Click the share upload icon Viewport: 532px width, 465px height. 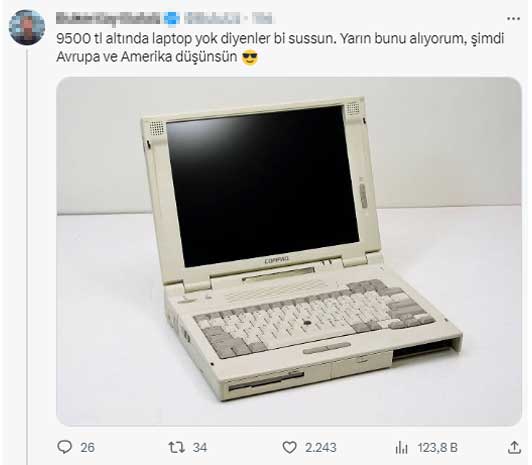514,447
